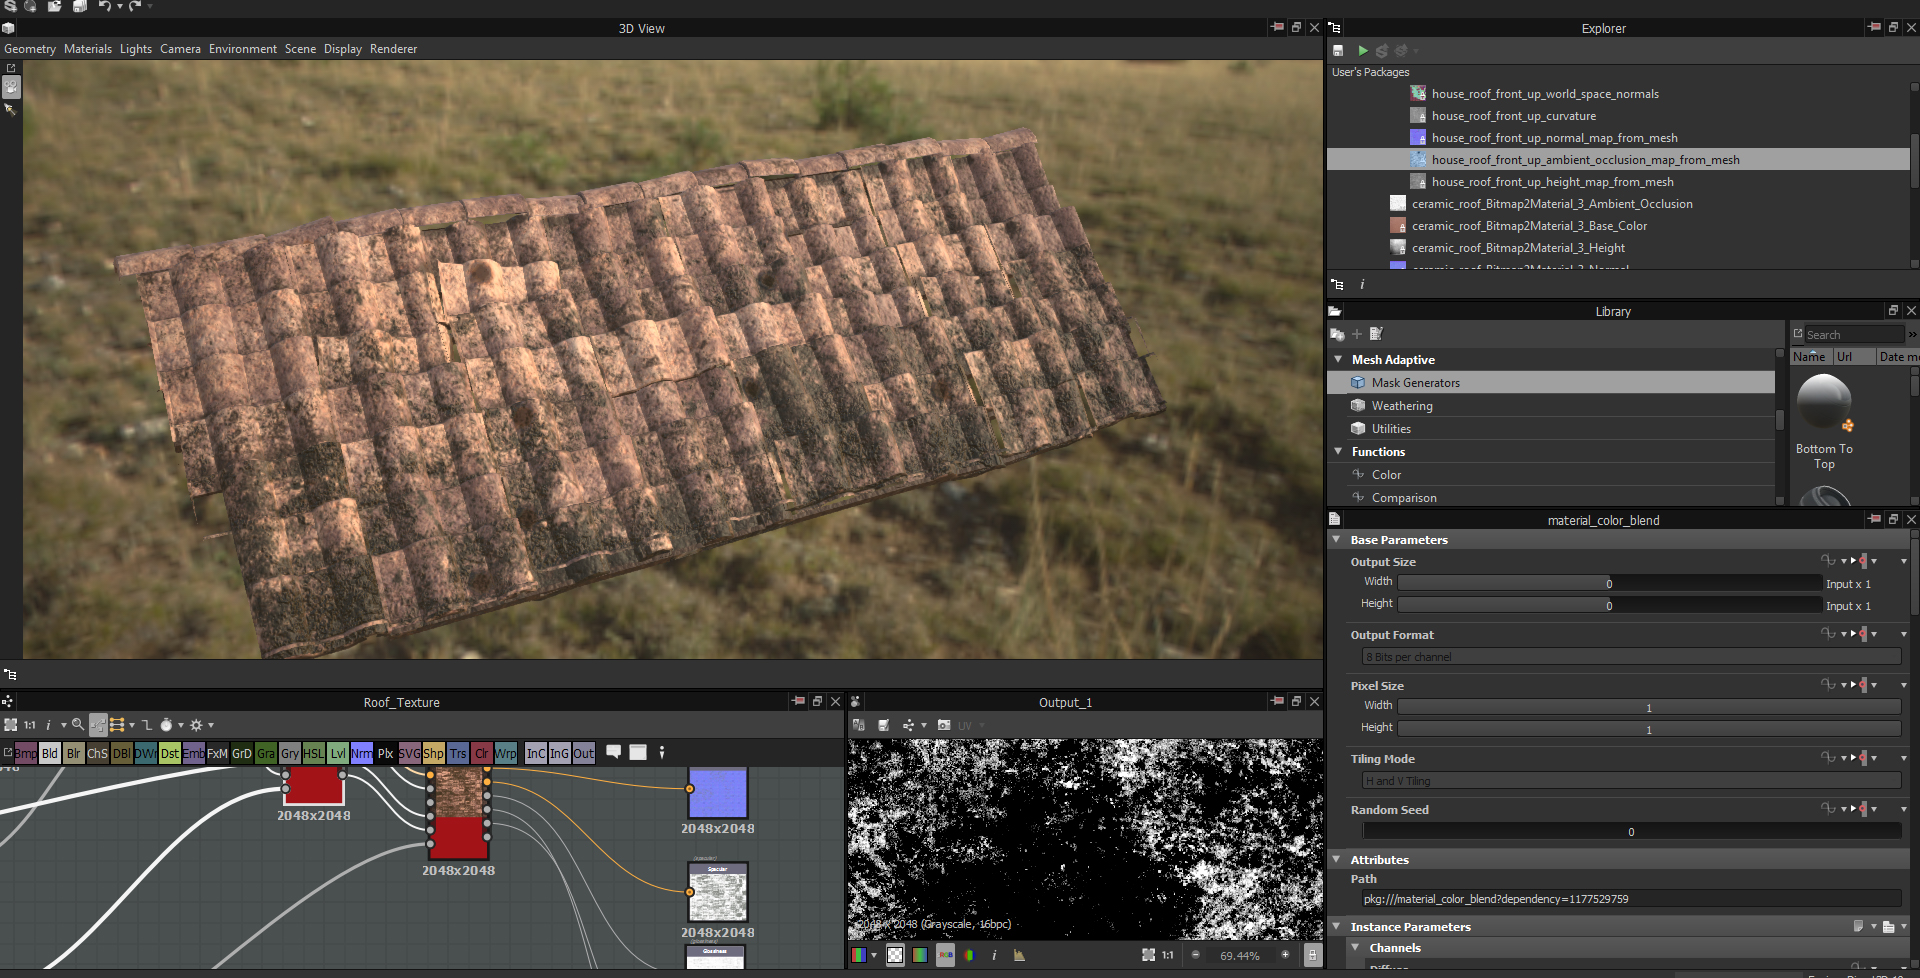Viewport: 1920px width, 978px height.
Task: Click the Random Seed slider
Action: point(1631,831)
